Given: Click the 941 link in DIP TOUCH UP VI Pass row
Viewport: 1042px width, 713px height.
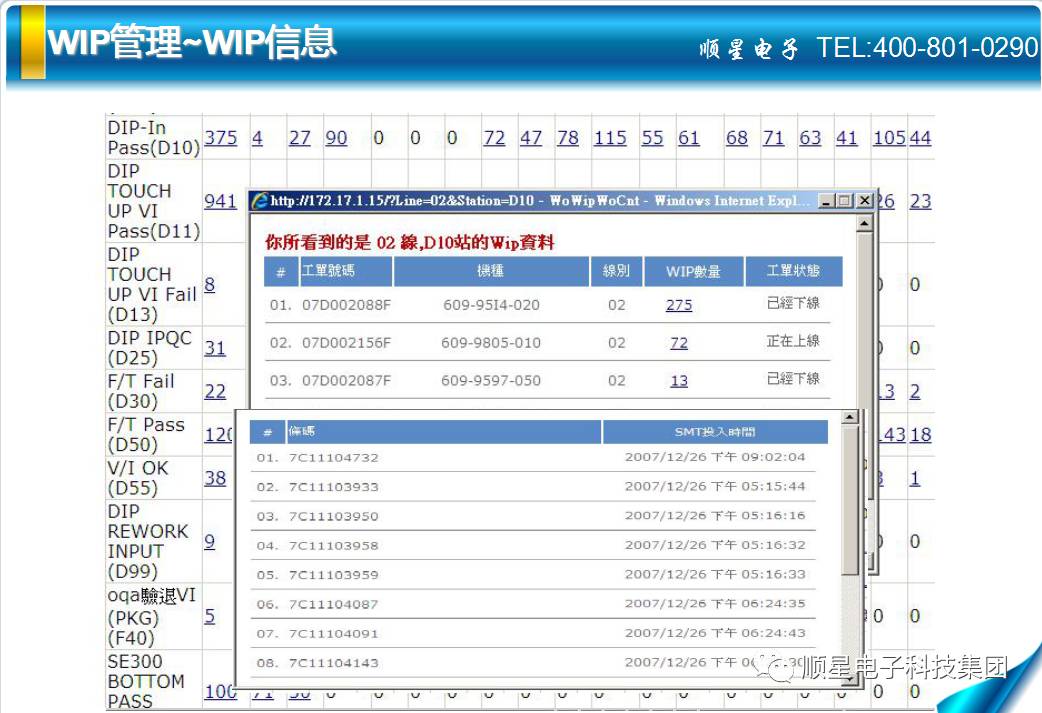Looking at the screenshot, I should (220, 201).
